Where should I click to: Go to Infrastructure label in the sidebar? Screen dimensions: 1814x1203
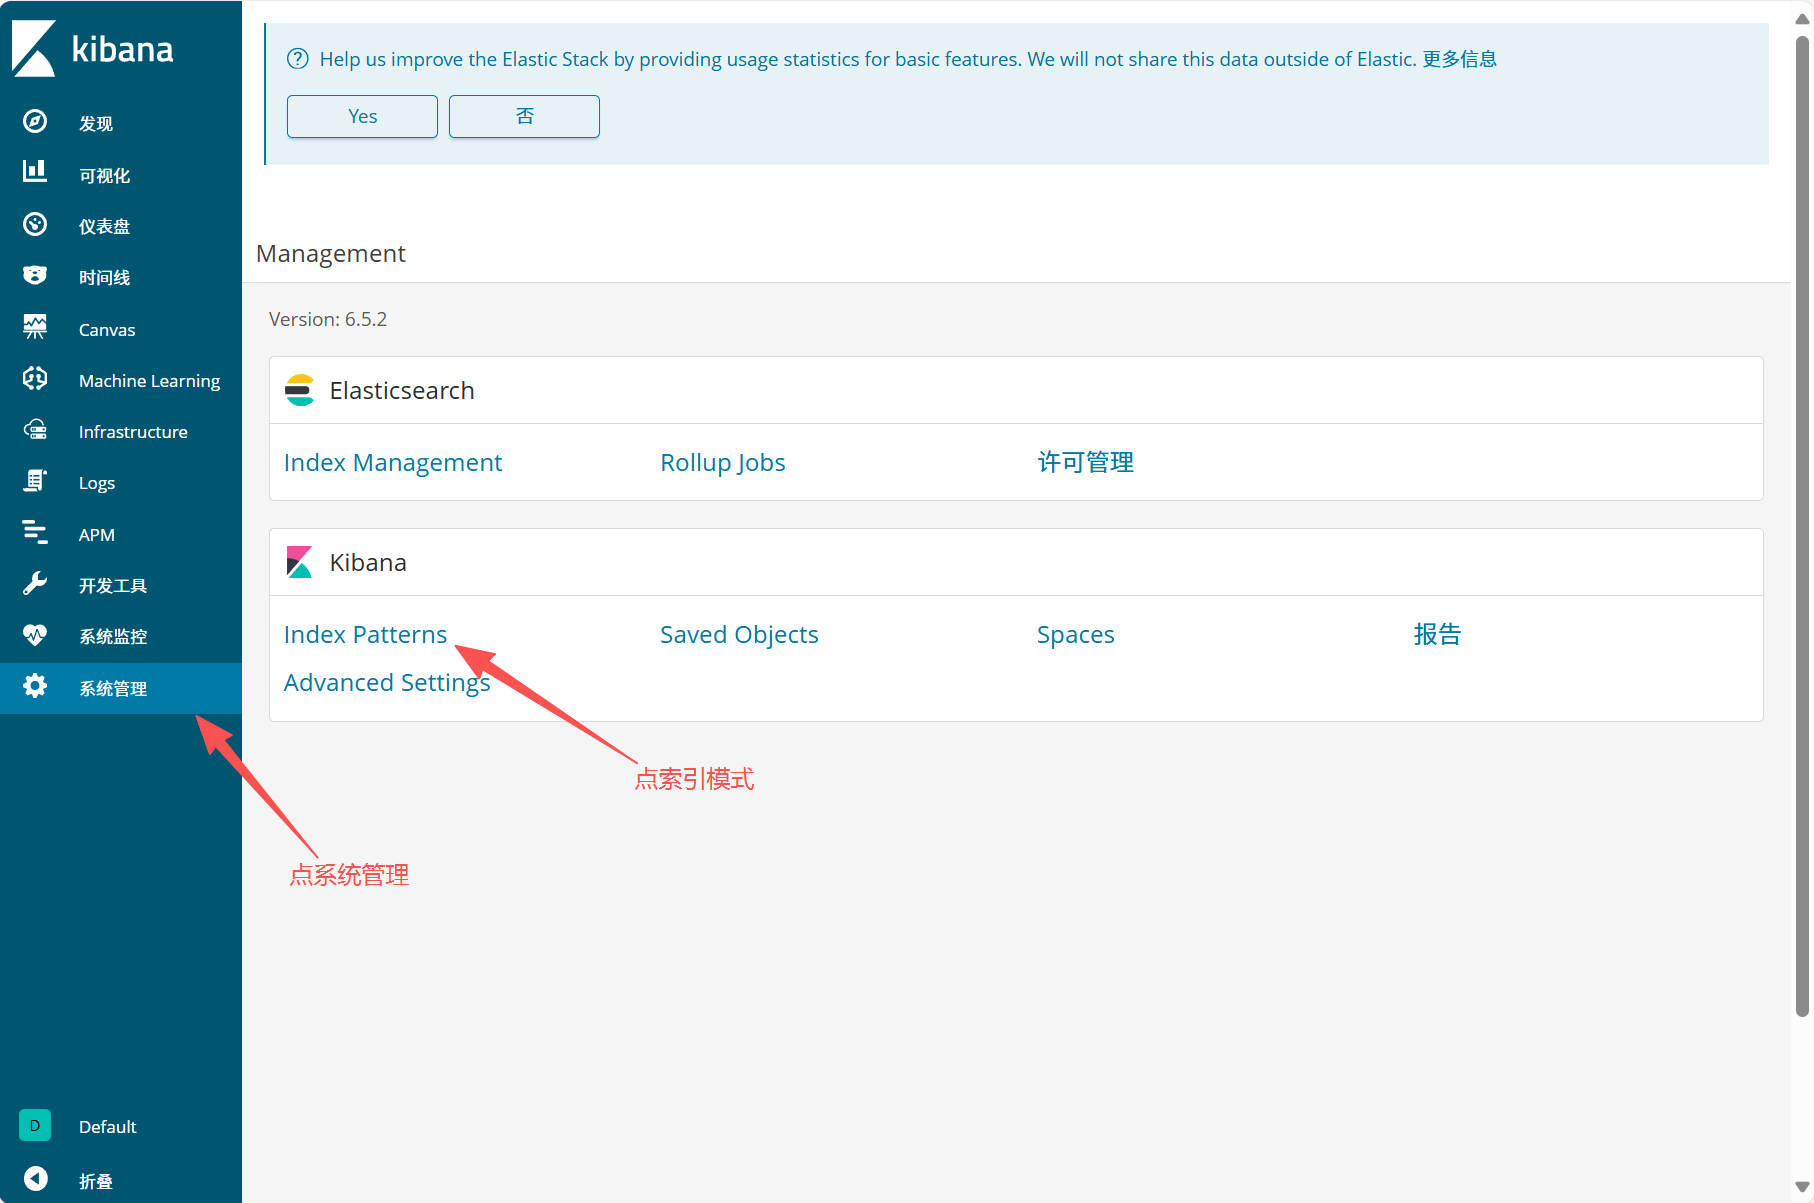(x=133, y=432)
